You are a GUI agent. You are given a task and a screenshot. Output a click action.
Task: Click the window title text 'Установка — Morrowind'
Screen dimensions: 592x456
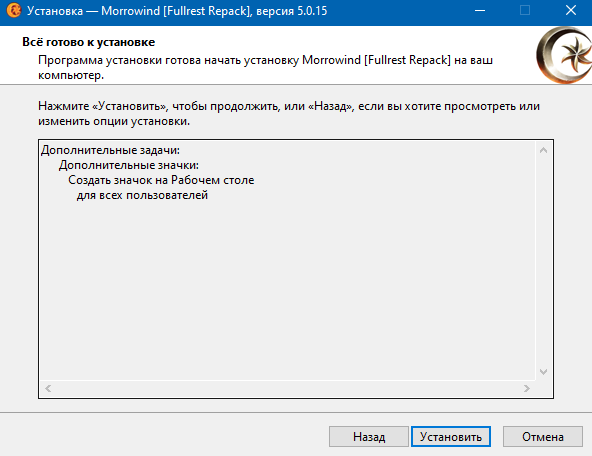pos(94,11)
